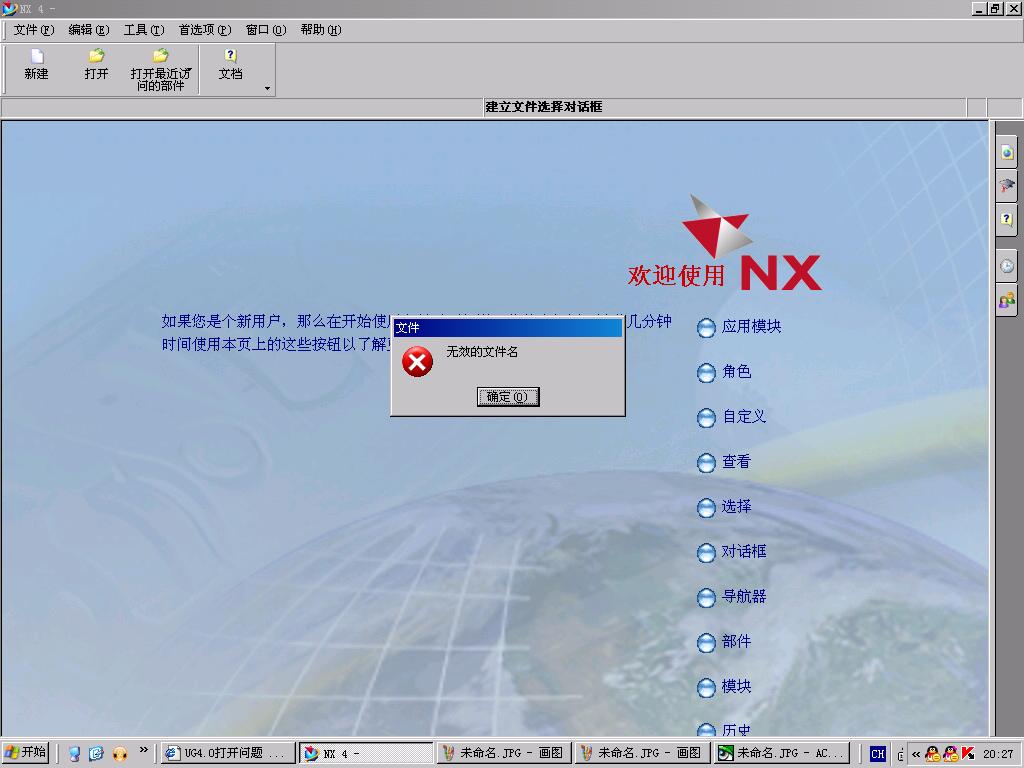Click the 新建 (New) toolbar icon

37,65
